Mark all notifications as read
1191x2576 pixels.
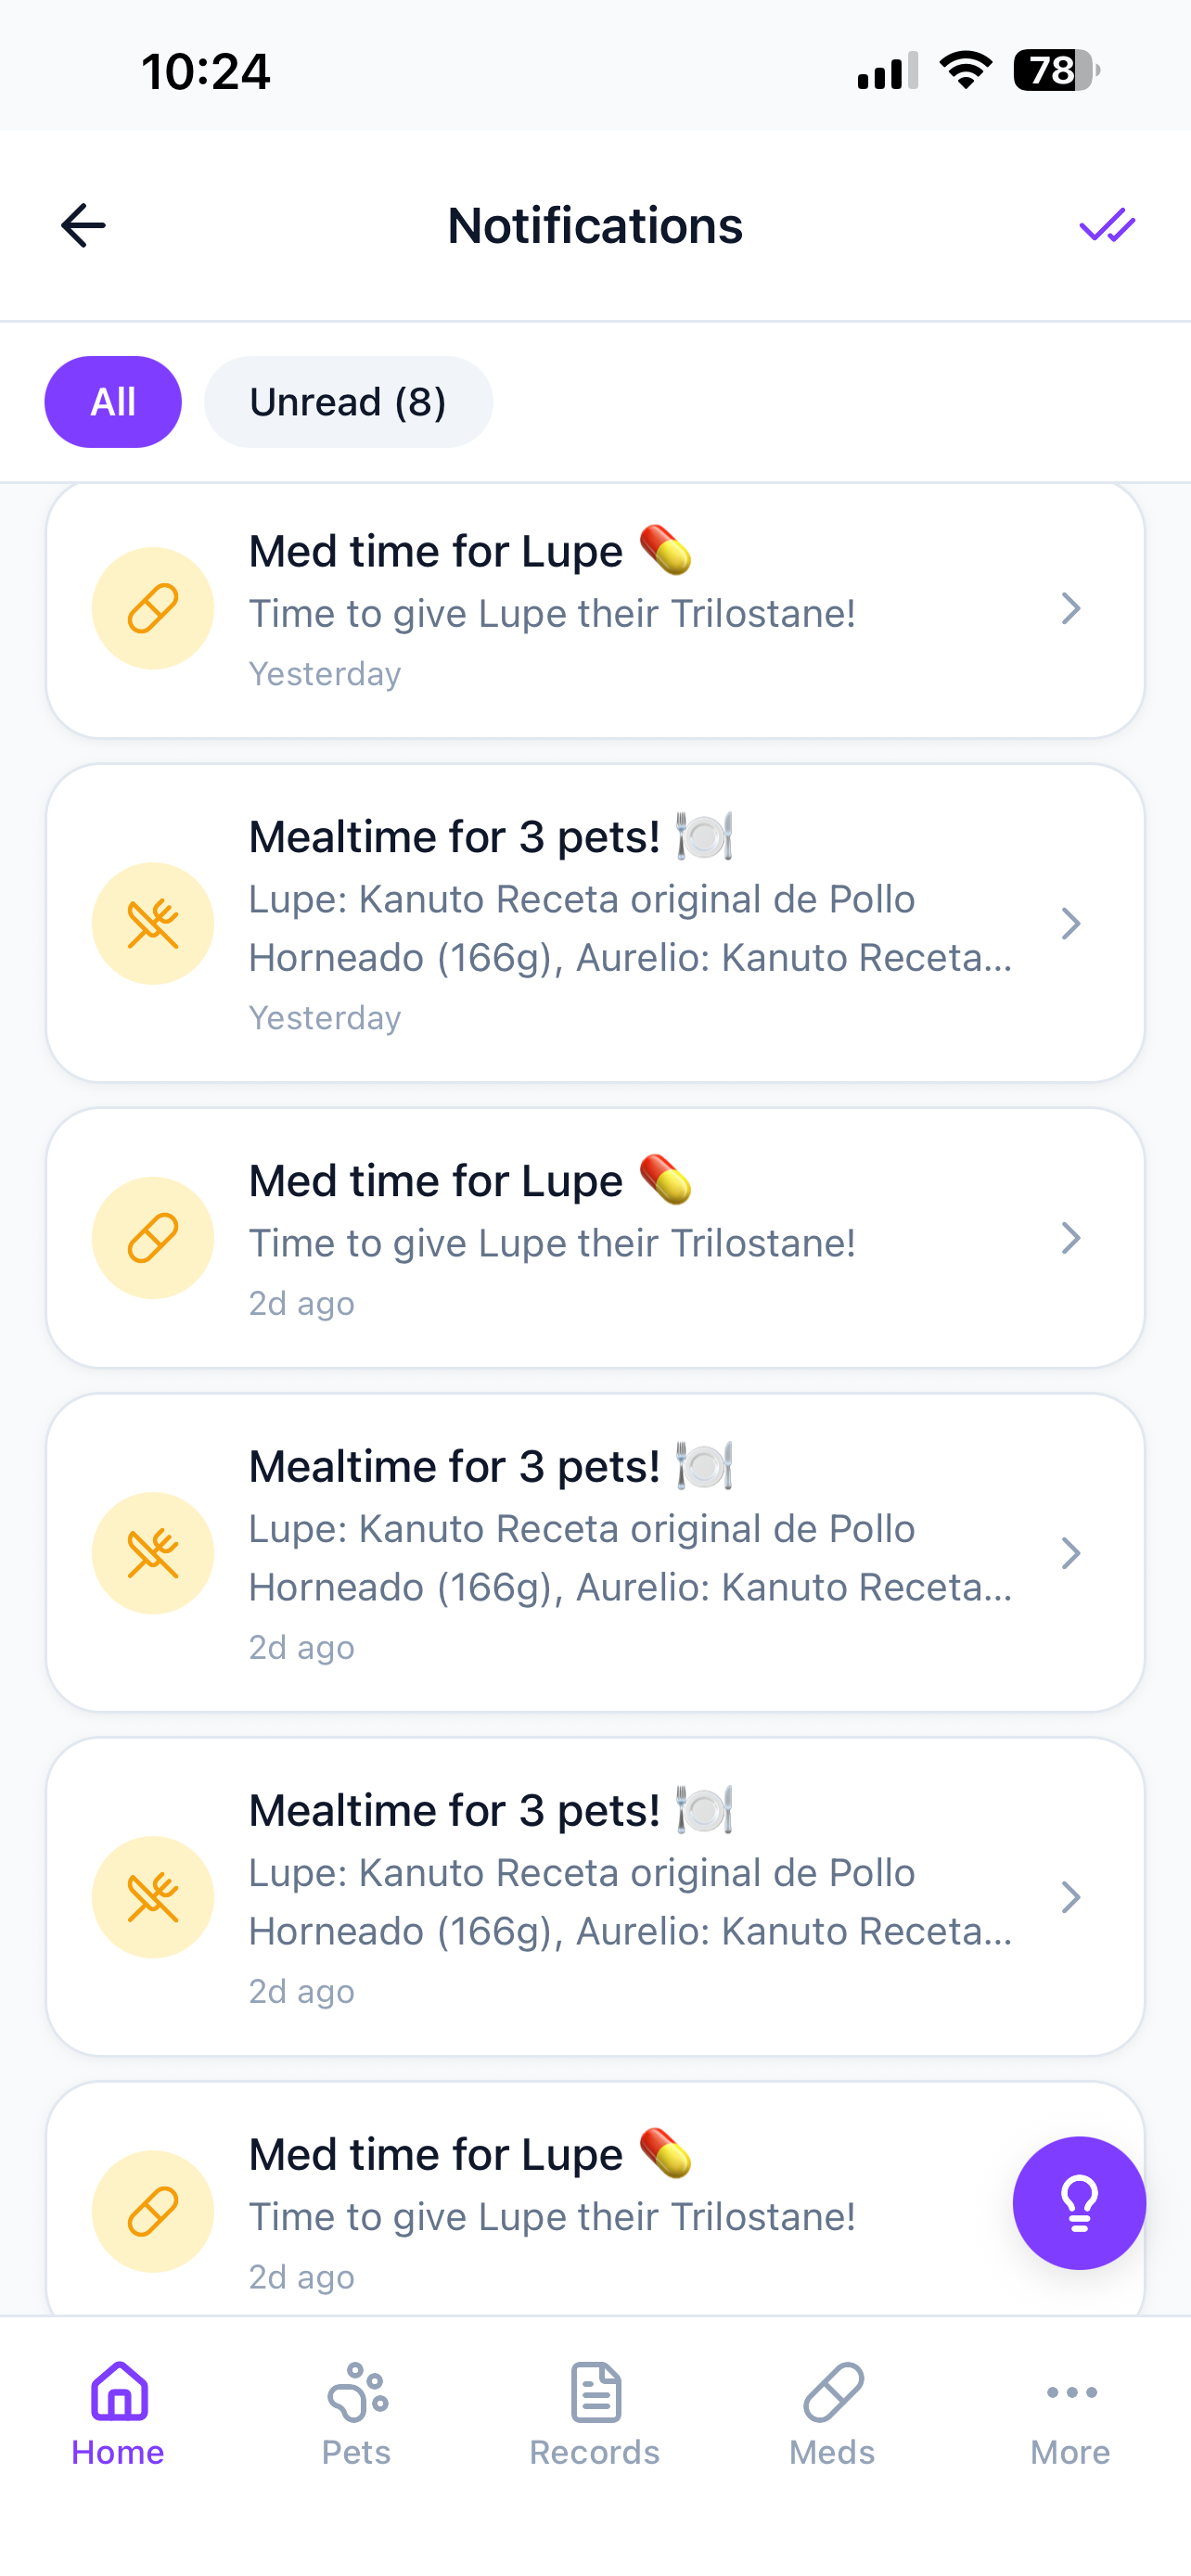[1107, 225]
